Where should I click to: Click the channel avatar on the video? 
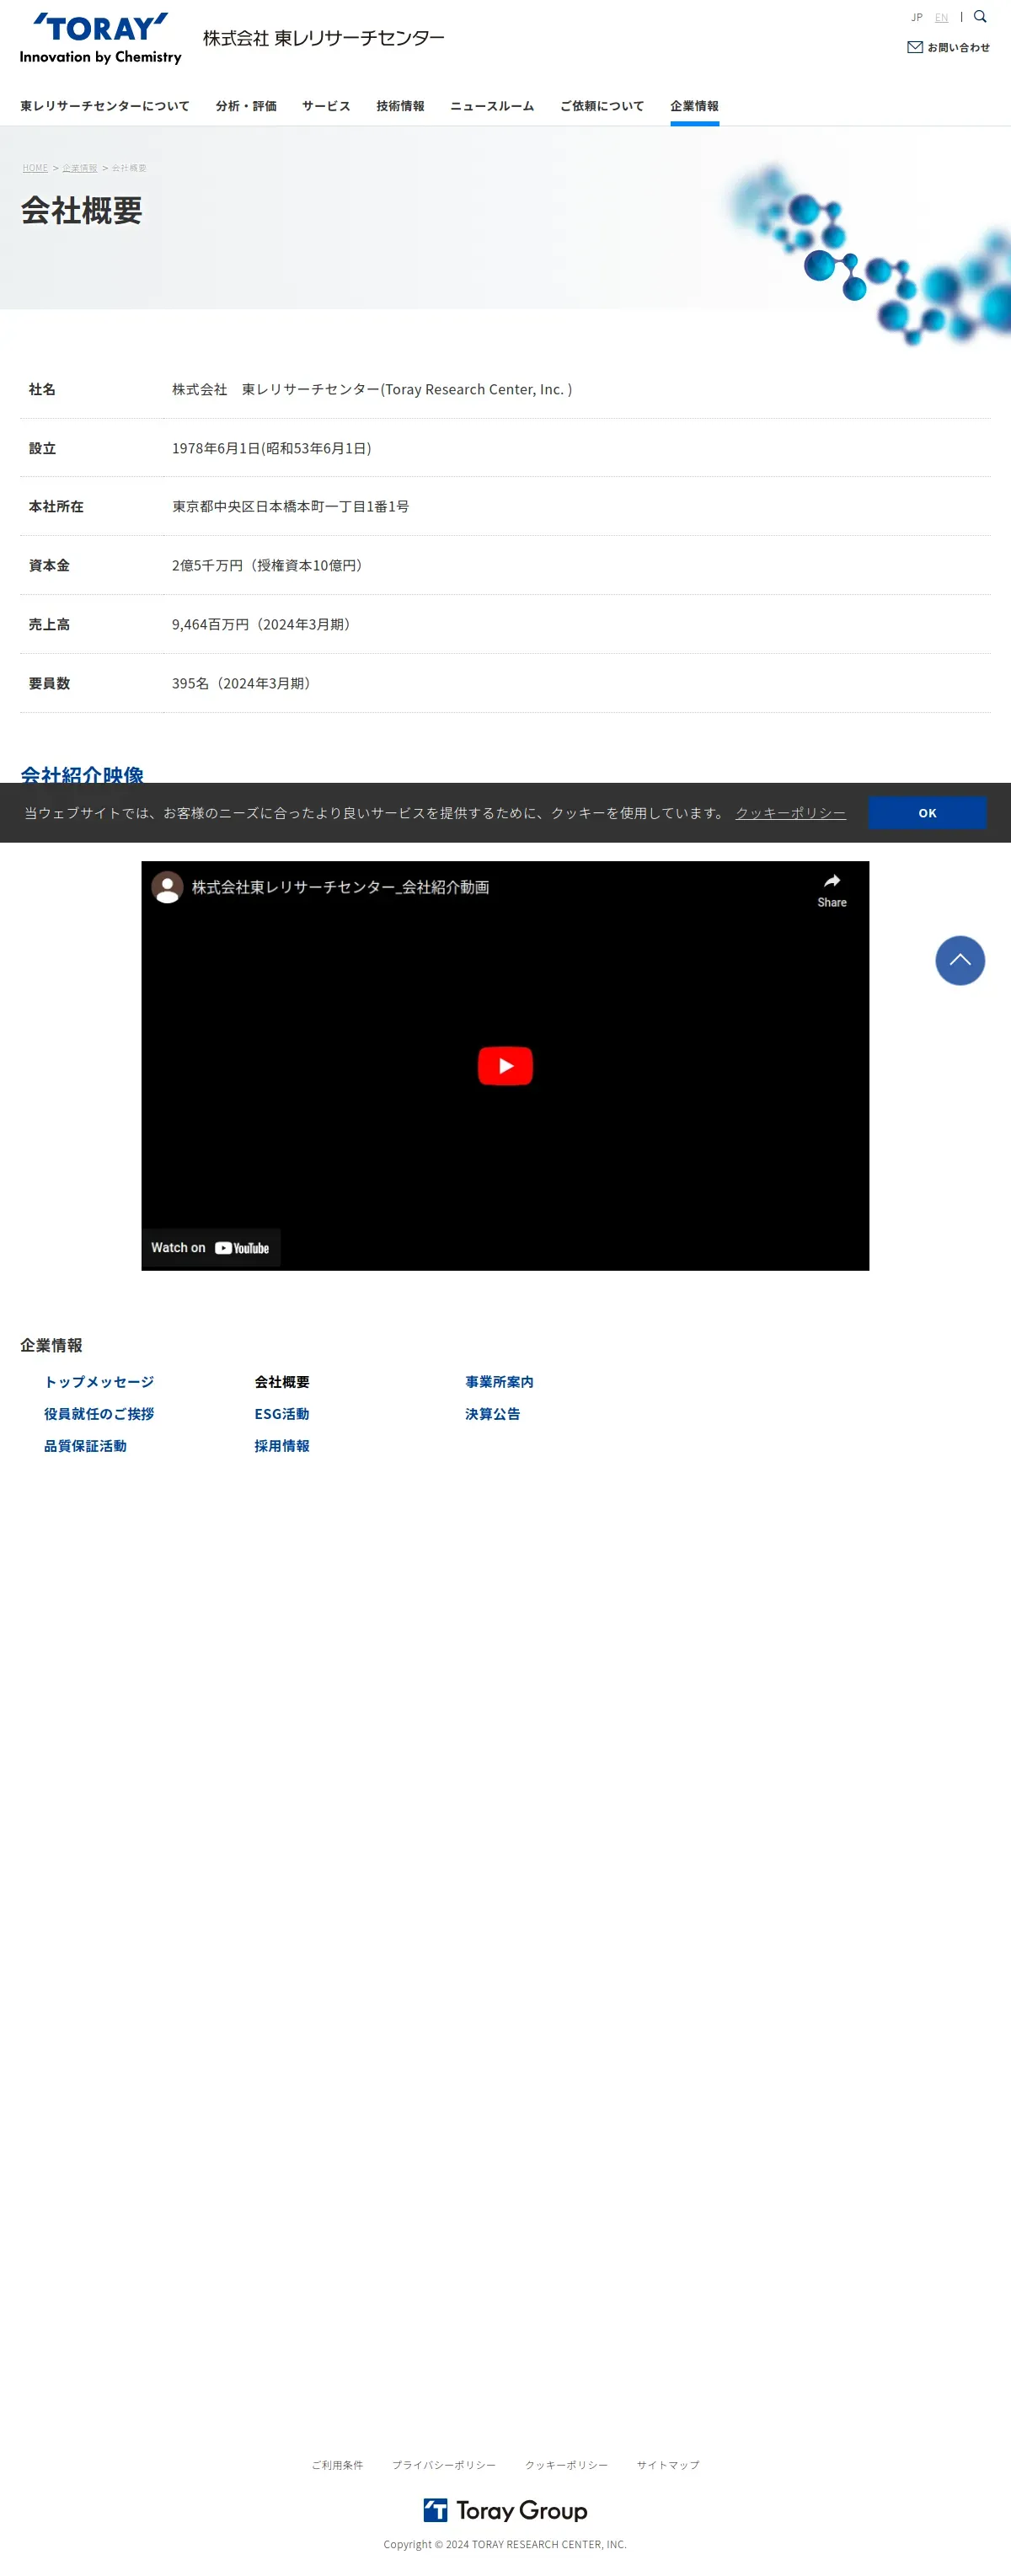tap(167, 887)
